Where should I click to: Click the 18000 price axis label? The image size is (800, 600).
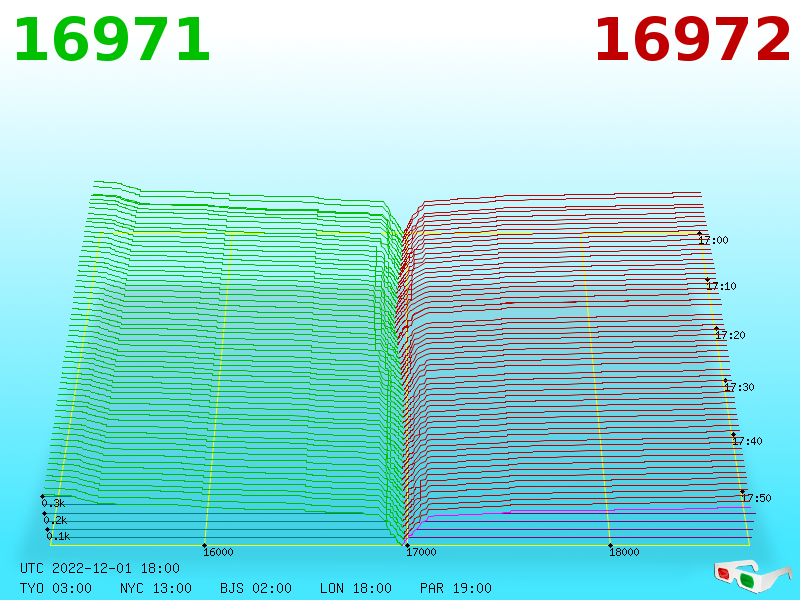tap(624, 552)
